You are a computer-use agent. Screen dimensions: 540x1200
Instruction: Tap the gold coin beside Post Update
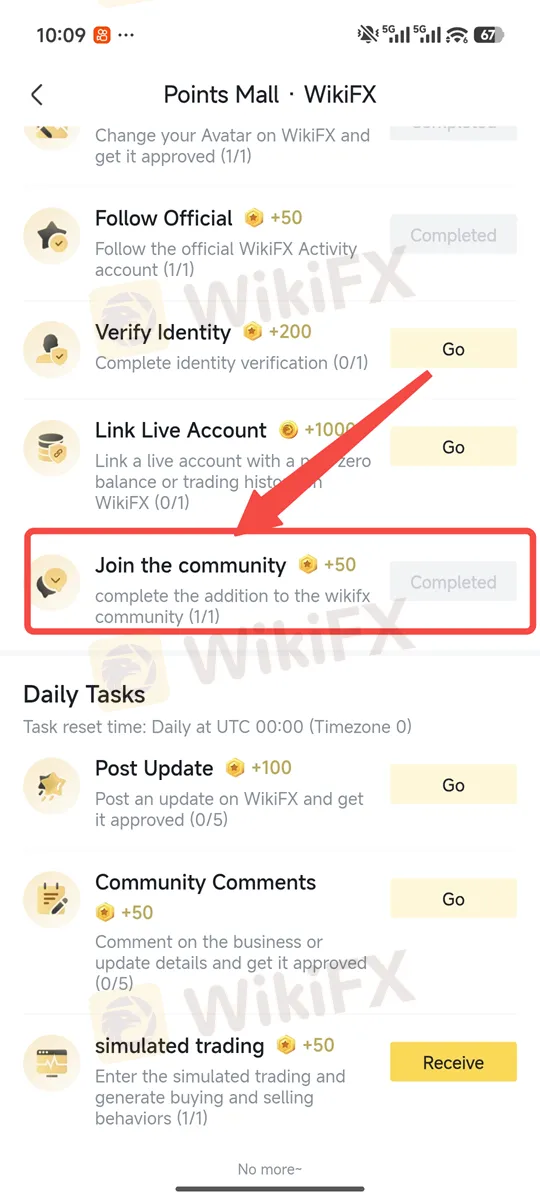235,768
